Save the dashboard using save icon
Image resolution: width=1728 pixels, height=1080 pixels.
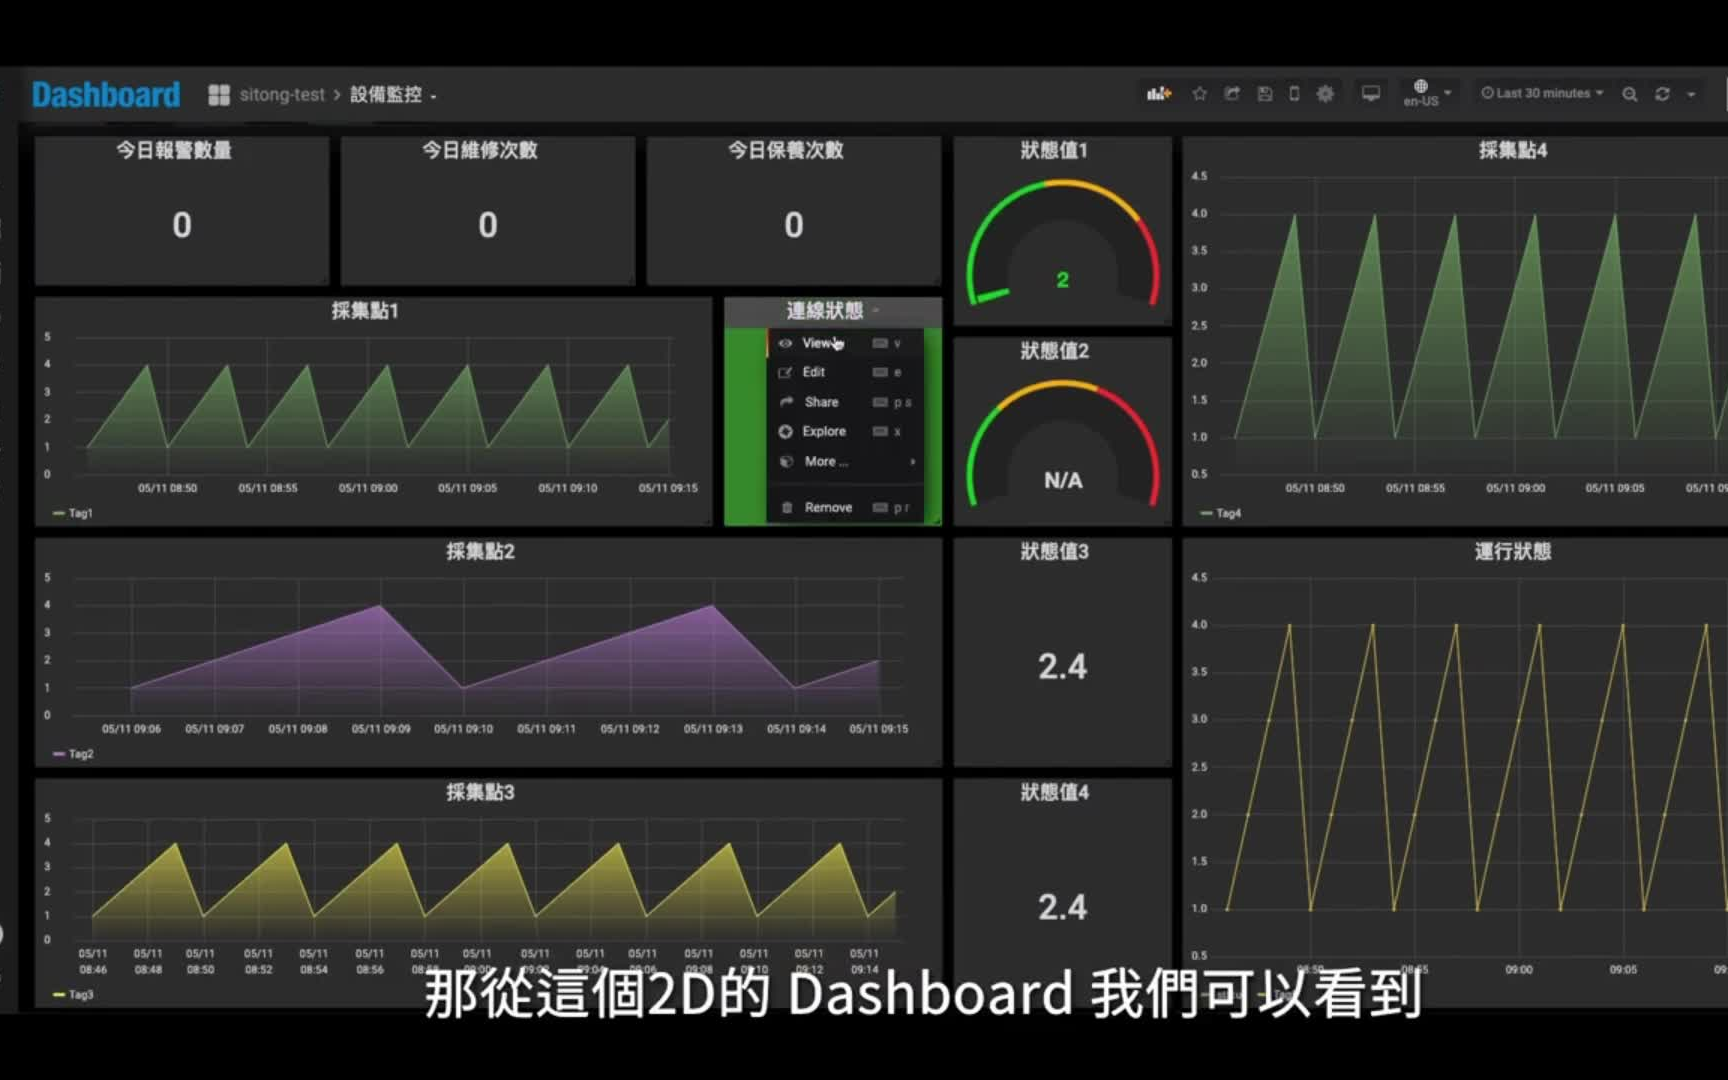tap(1264, 93)
